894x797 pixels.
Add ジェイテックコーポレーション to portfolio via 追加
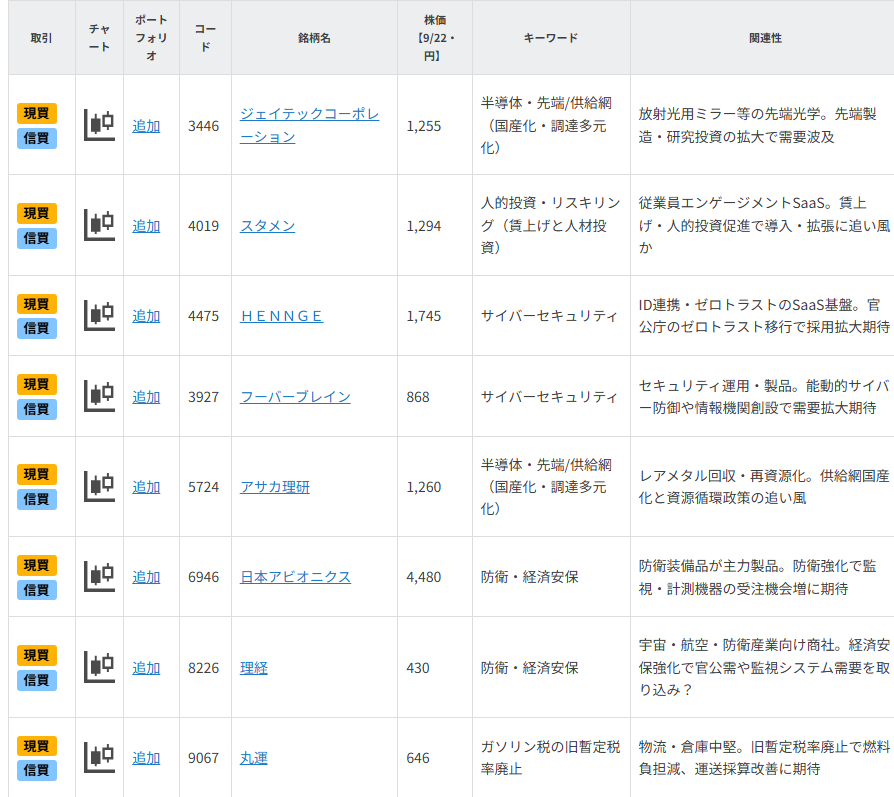pyautogui.click(x=146, y=126)
